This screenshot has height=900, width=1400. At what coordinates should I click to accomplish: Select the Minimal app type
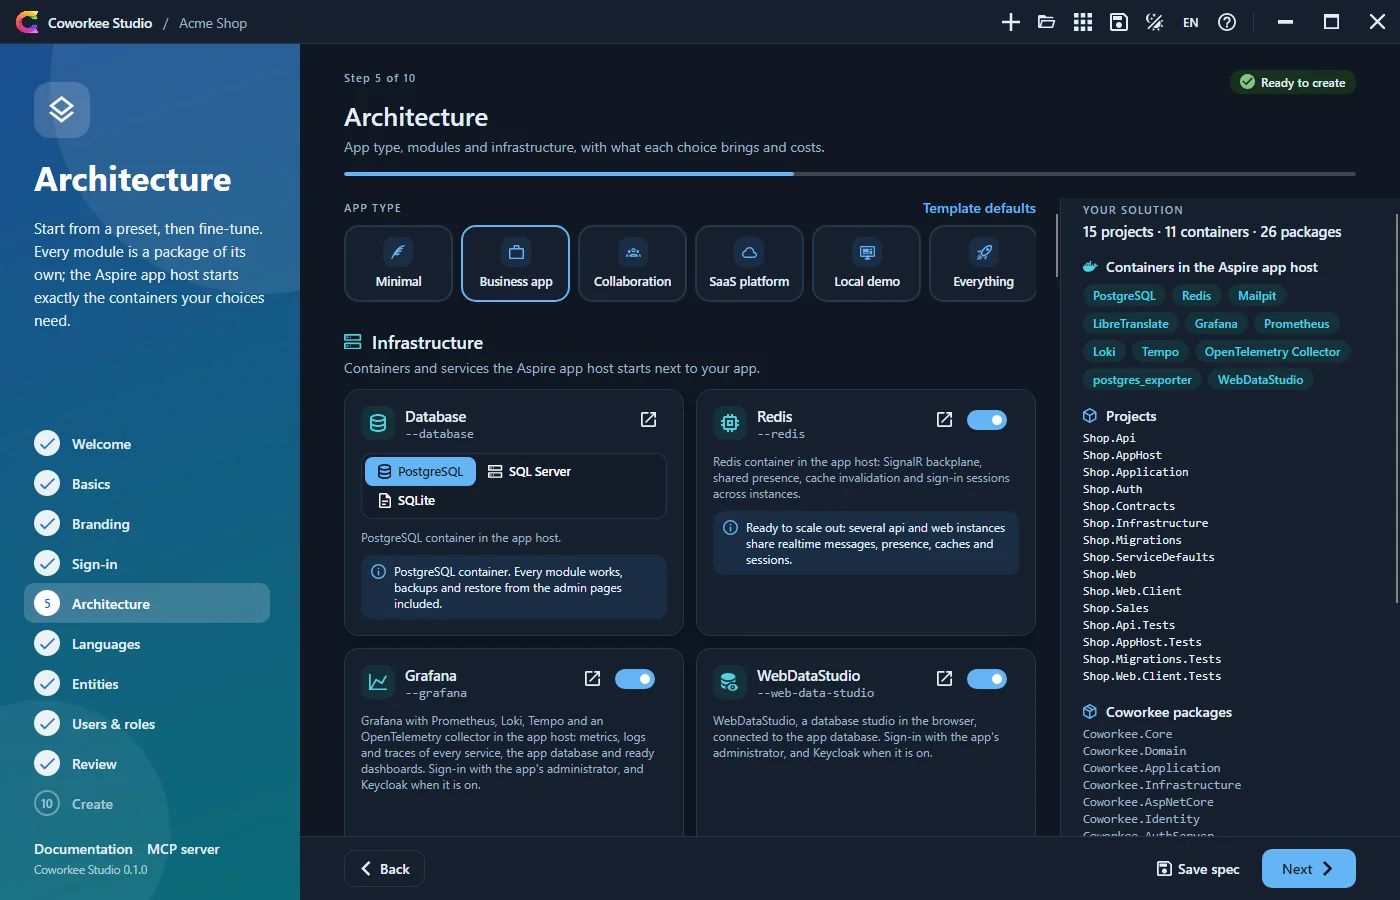pyautogui.click(x=398, y=264)
